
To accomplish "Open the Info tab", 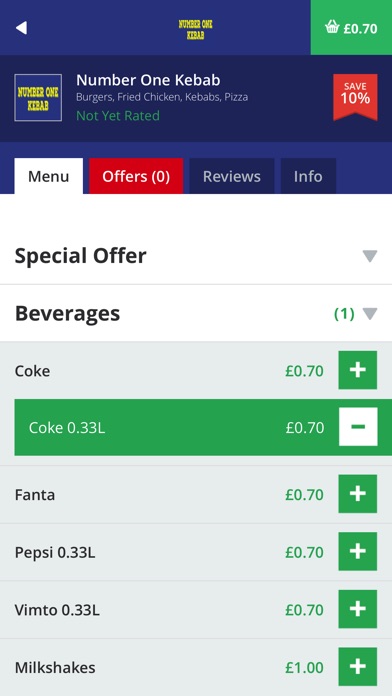I will click(x=308, y=176).
